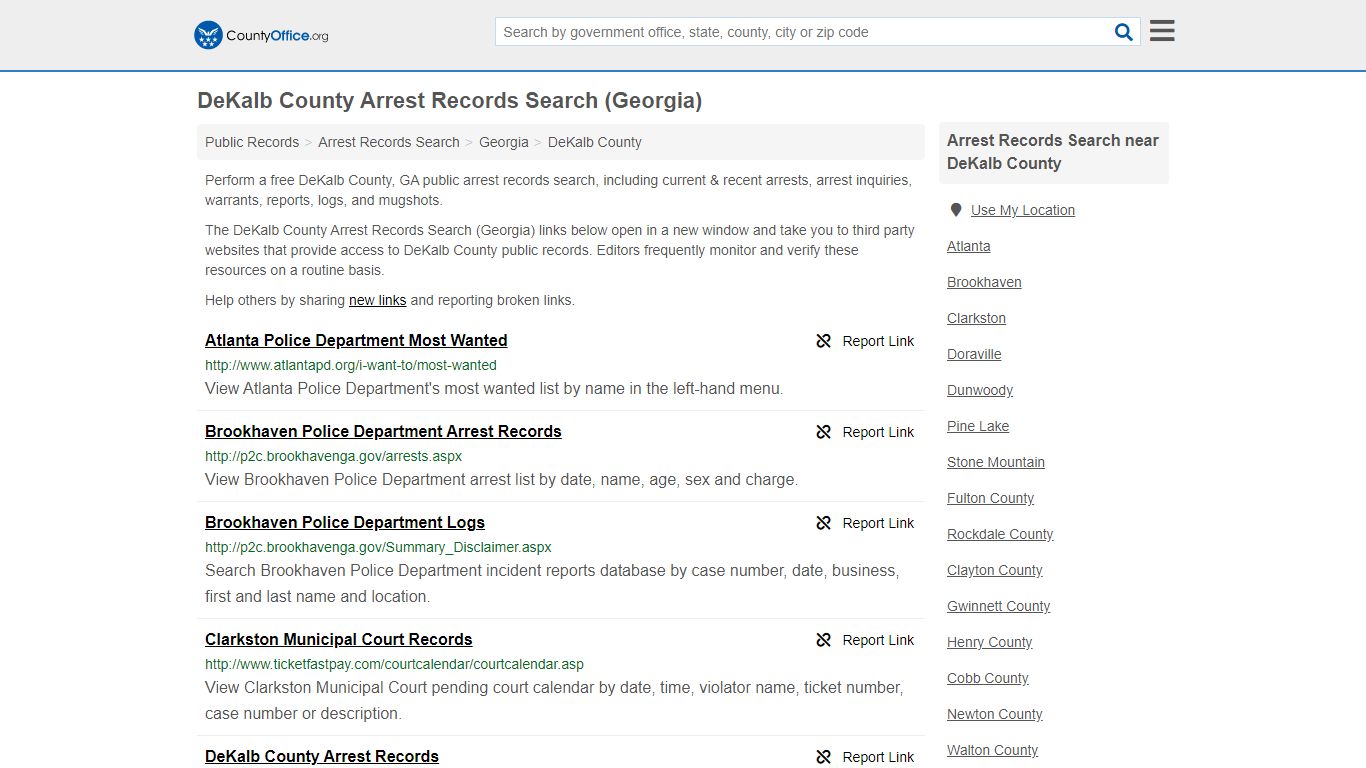The width and height of the screenshot is (1366, 768).
Task: Click the Arrest Records Search near DeKalb County heading
Action: [1053, 152]
